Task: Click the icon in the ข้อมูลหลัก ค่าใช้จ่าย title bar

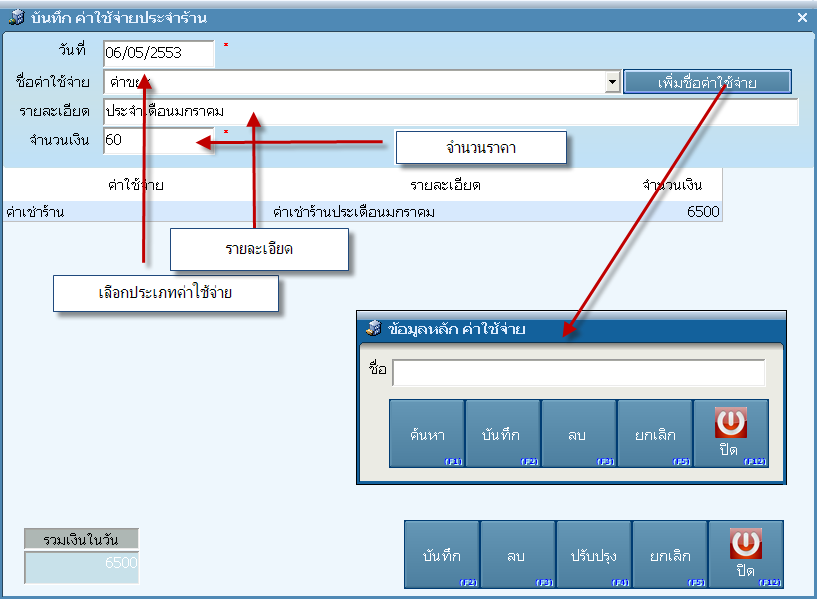Action: (x=374, y=328)
